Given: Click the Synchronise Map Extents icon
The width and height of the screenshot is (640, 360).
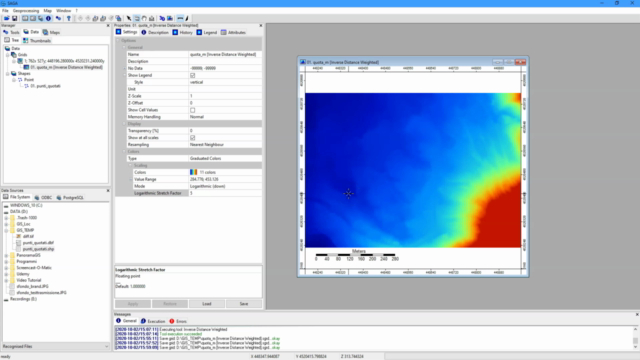Looking at the screenshot, I should pos(118,18).
